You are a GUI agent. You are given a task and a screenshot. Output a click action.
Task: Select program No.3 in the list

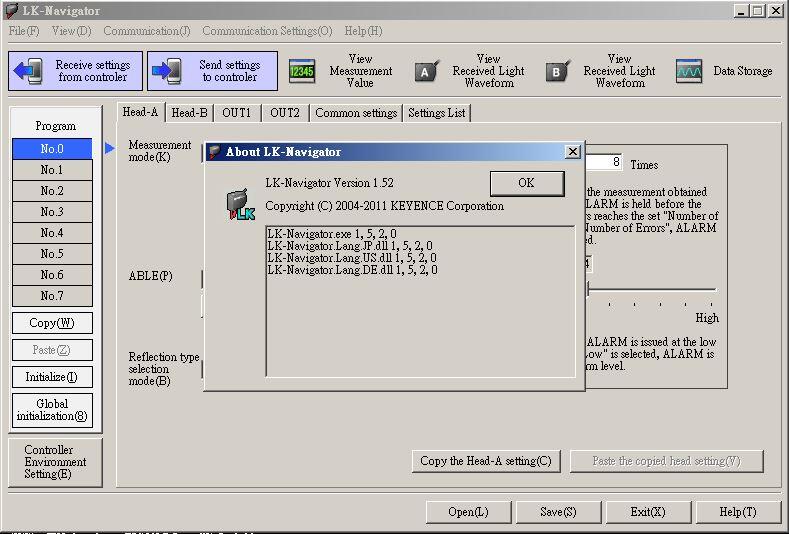pyautogui.click(x=52, y=212)
